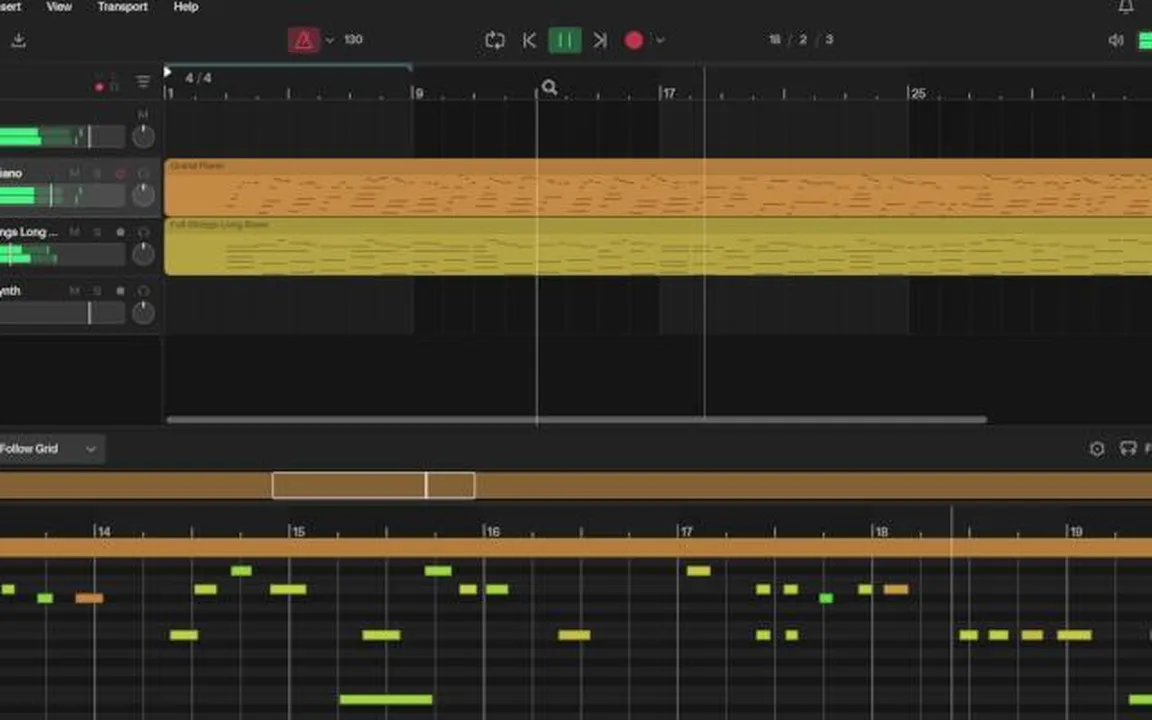The height and width of the screenshot is (720, 1152).
Task: Open the Follow Grid dropdown
Action: point(51,448)
